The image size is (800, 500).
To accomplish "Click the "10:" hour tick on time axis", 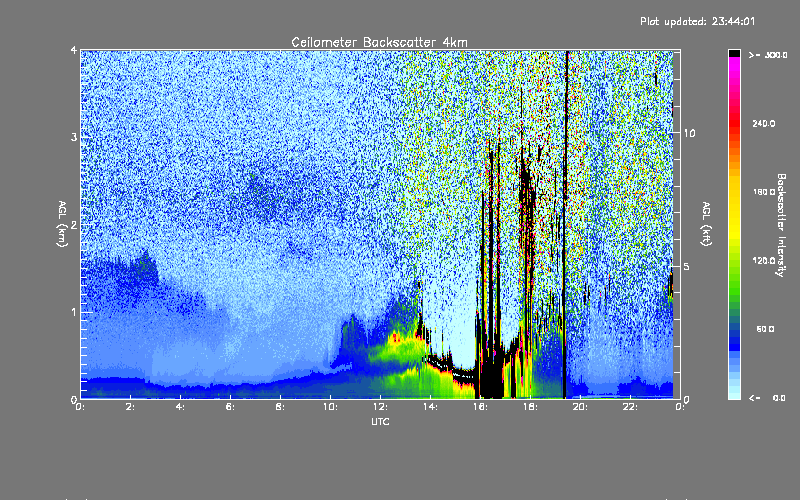I will 330,407.
